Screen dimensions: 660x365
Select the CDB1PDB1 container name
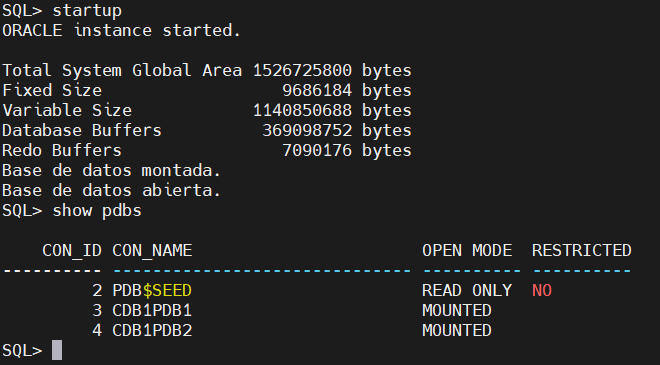152,311
